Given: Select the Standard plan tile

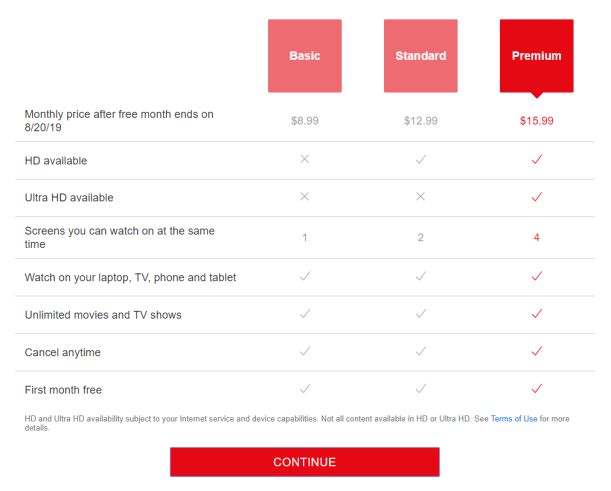Looking at the screenshot, I should 420,56.
